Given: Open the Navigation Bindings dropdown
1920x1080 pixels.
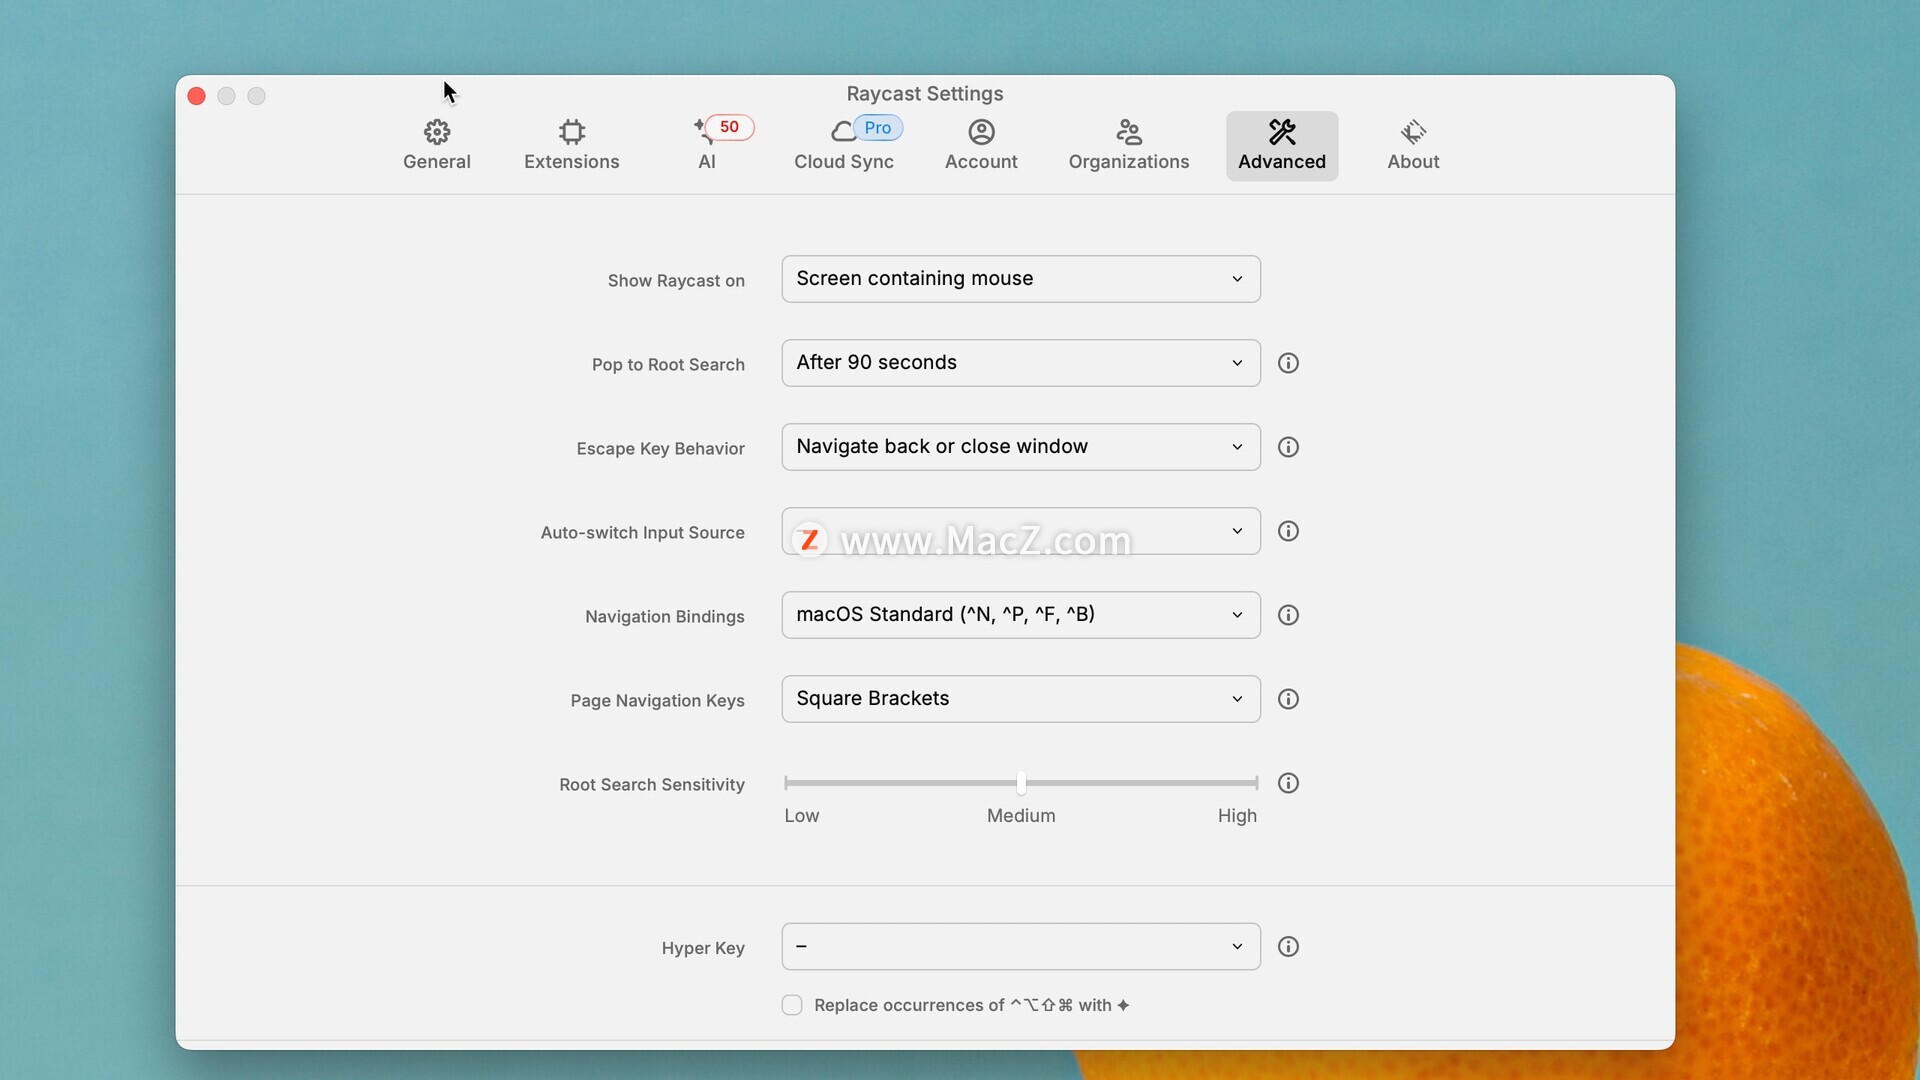Looking at the screenshot, I should point(1021,615).
